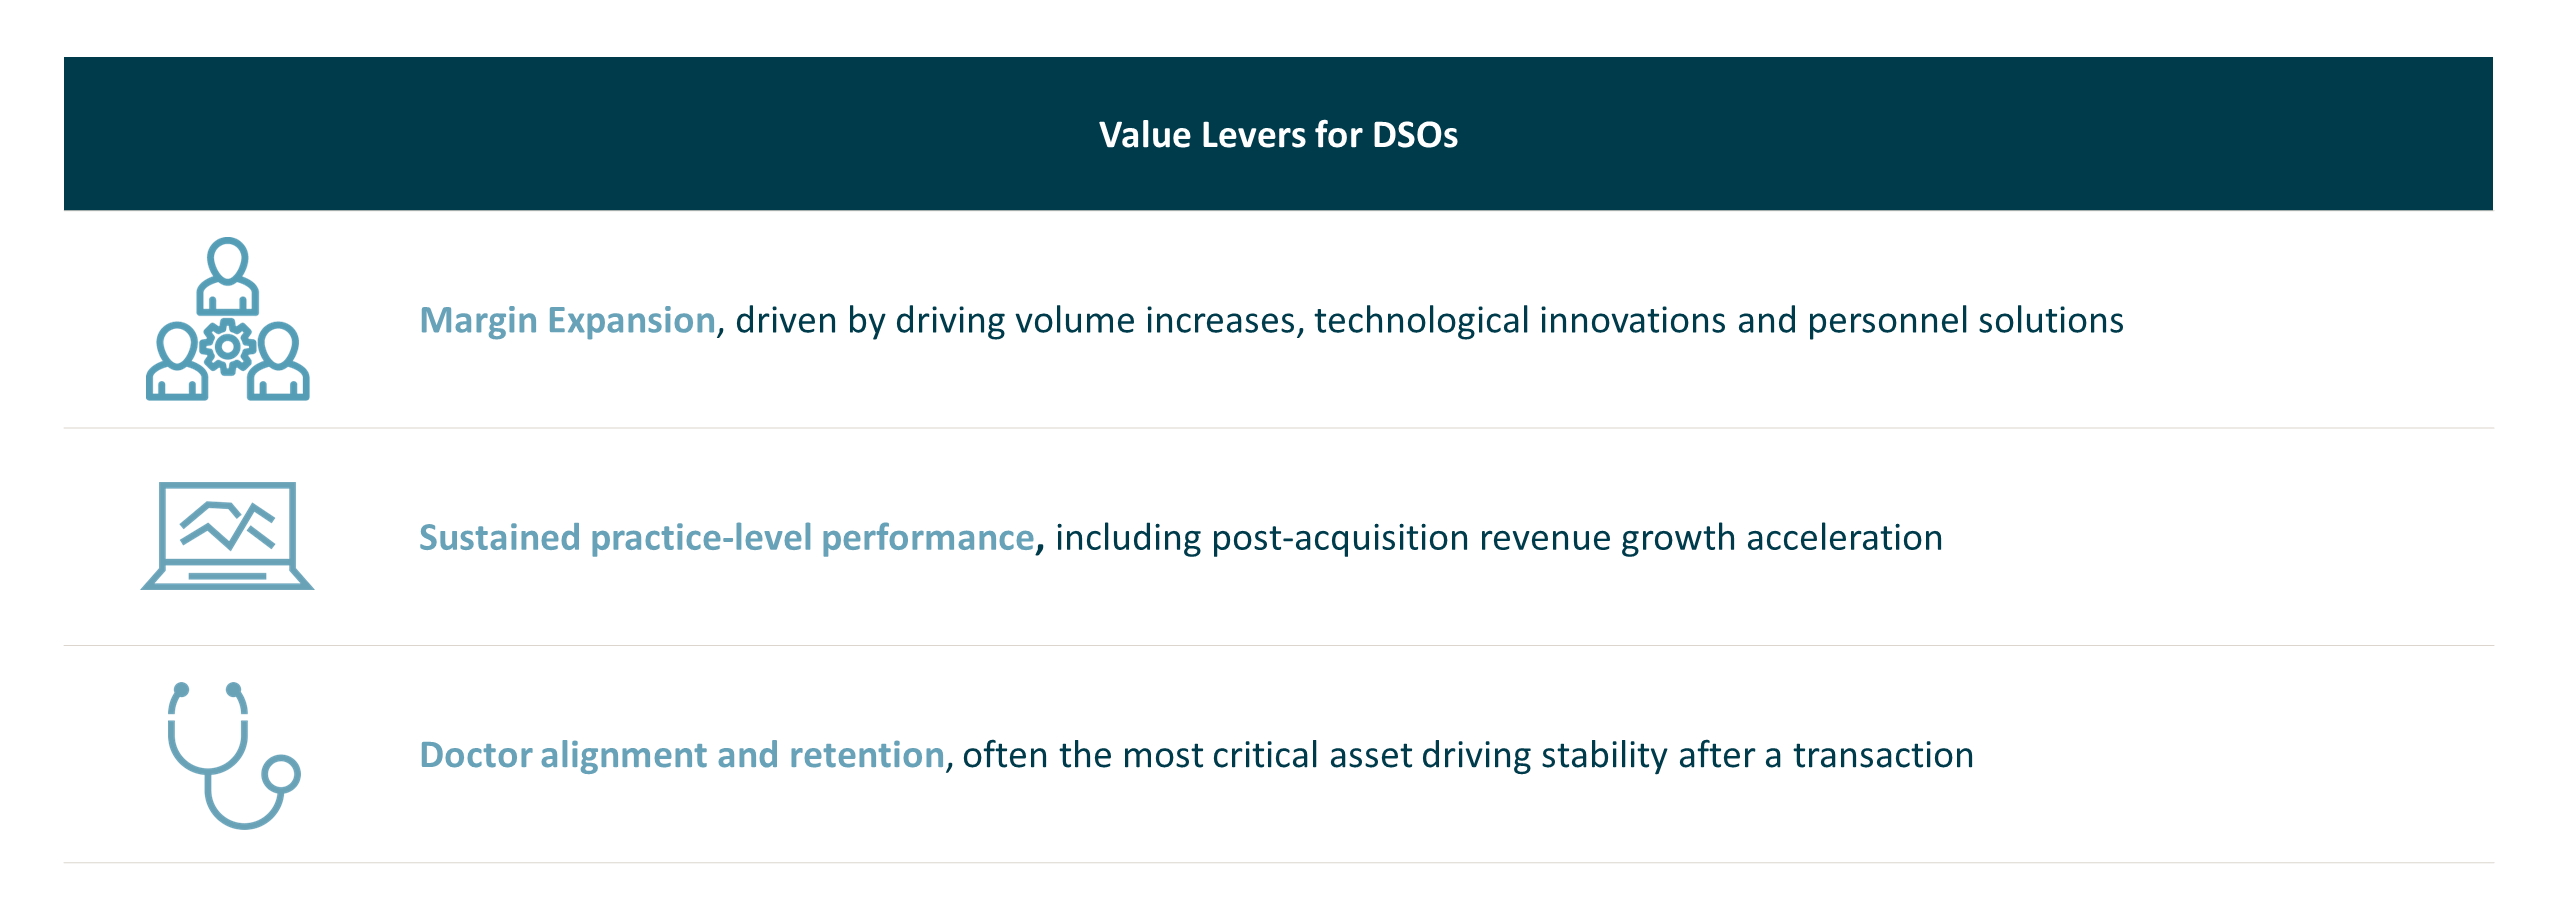
Task: Click the stethoscope's left earpiece tip
Action: point(181,690)
